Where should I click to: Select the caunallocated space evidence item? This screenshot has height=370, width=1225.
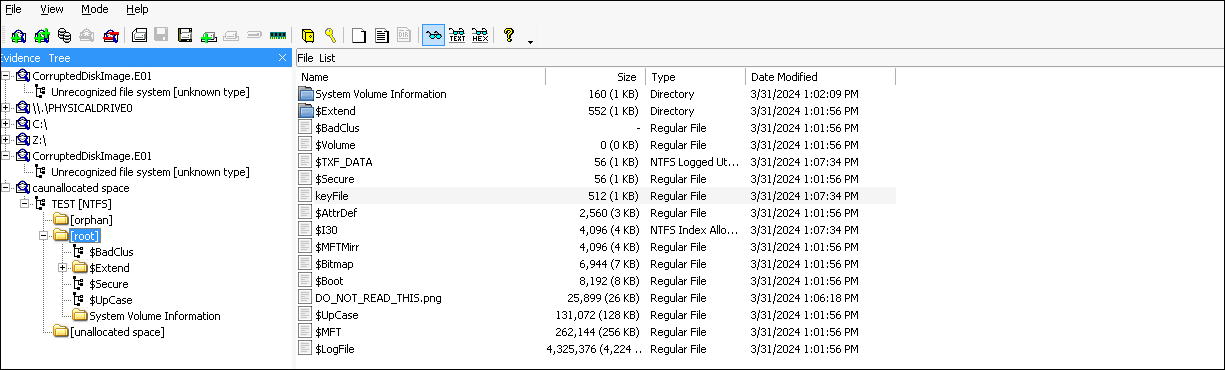(80, 188)
